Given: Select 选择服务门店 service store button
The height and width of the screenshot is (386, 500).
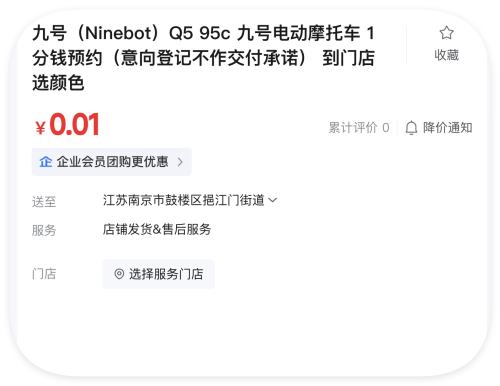Looking at the screenshot, I should tap(158, 274).
